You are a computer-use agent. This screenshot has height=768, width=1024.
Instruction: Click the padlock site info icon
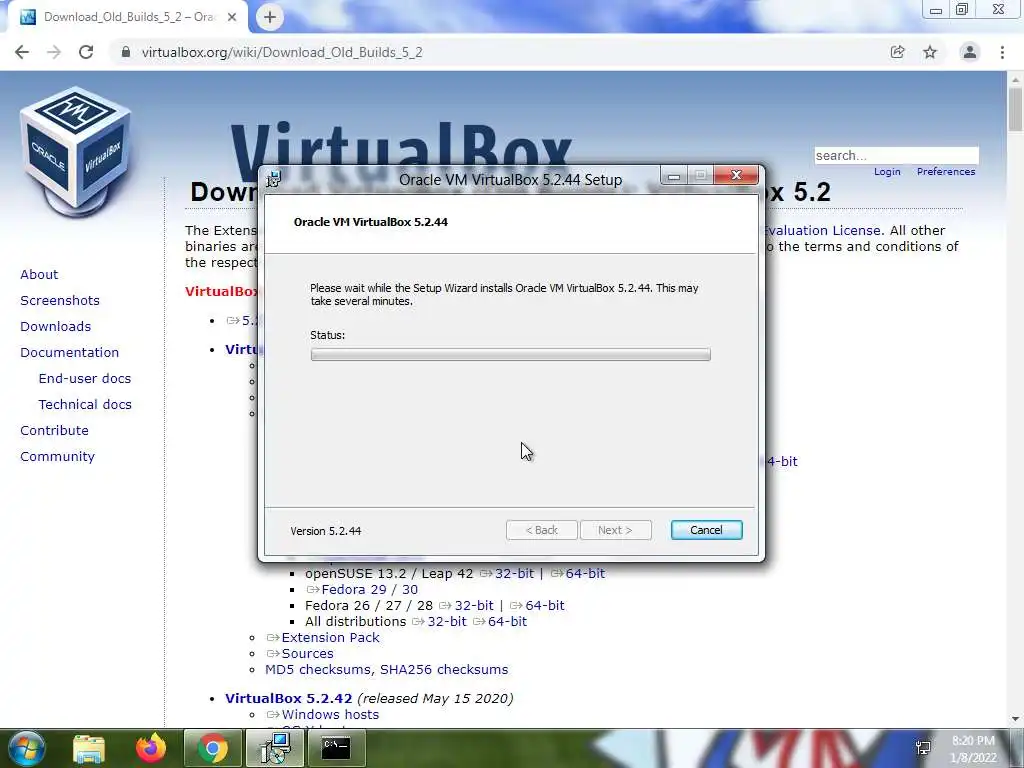tap(126, 52)
